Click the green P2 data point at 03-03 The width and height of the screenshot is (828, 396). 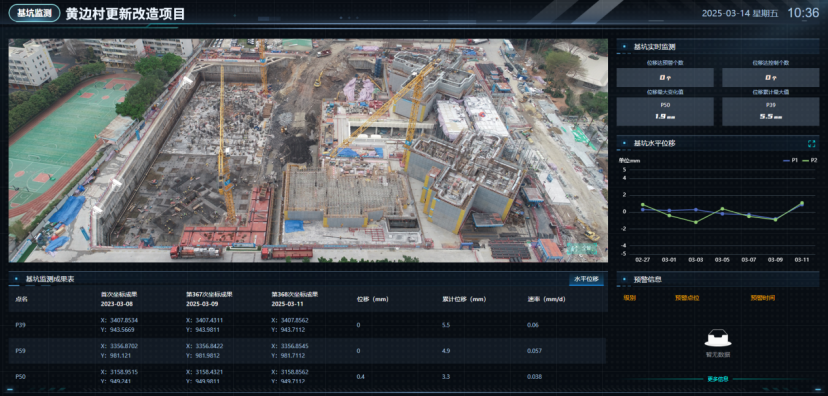pyautogui.click(x=695, y=222)
